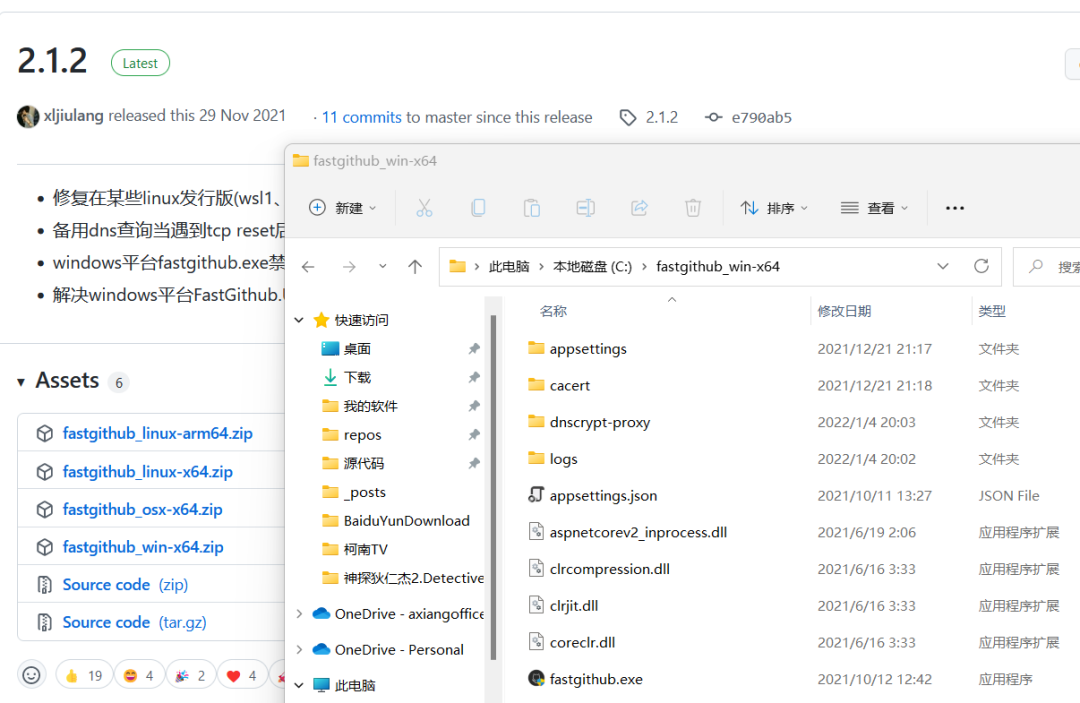The width and height of the screenshot is (1080, 703).
Task: Click the Share icon in Explorer toolbar
Action: (x=639, y=208)
